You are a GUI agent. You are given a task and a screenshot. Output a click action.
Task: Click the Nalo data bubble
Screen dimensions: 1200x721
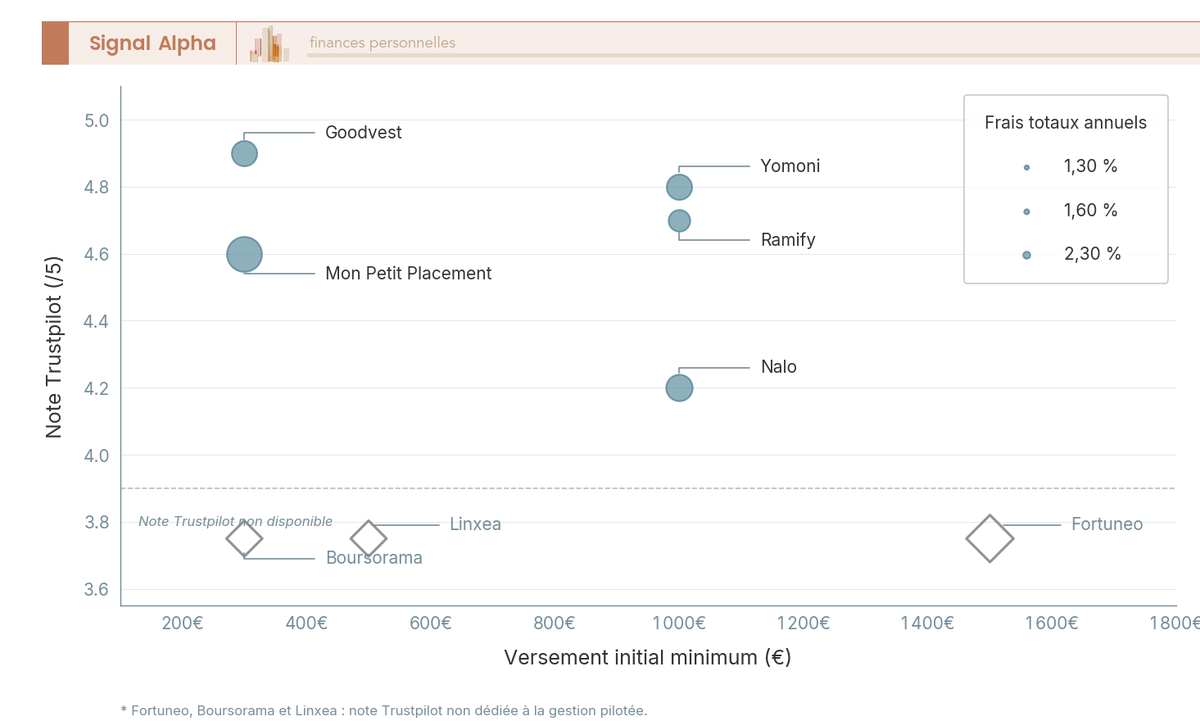pyautogui.click(x=680, y=388)
